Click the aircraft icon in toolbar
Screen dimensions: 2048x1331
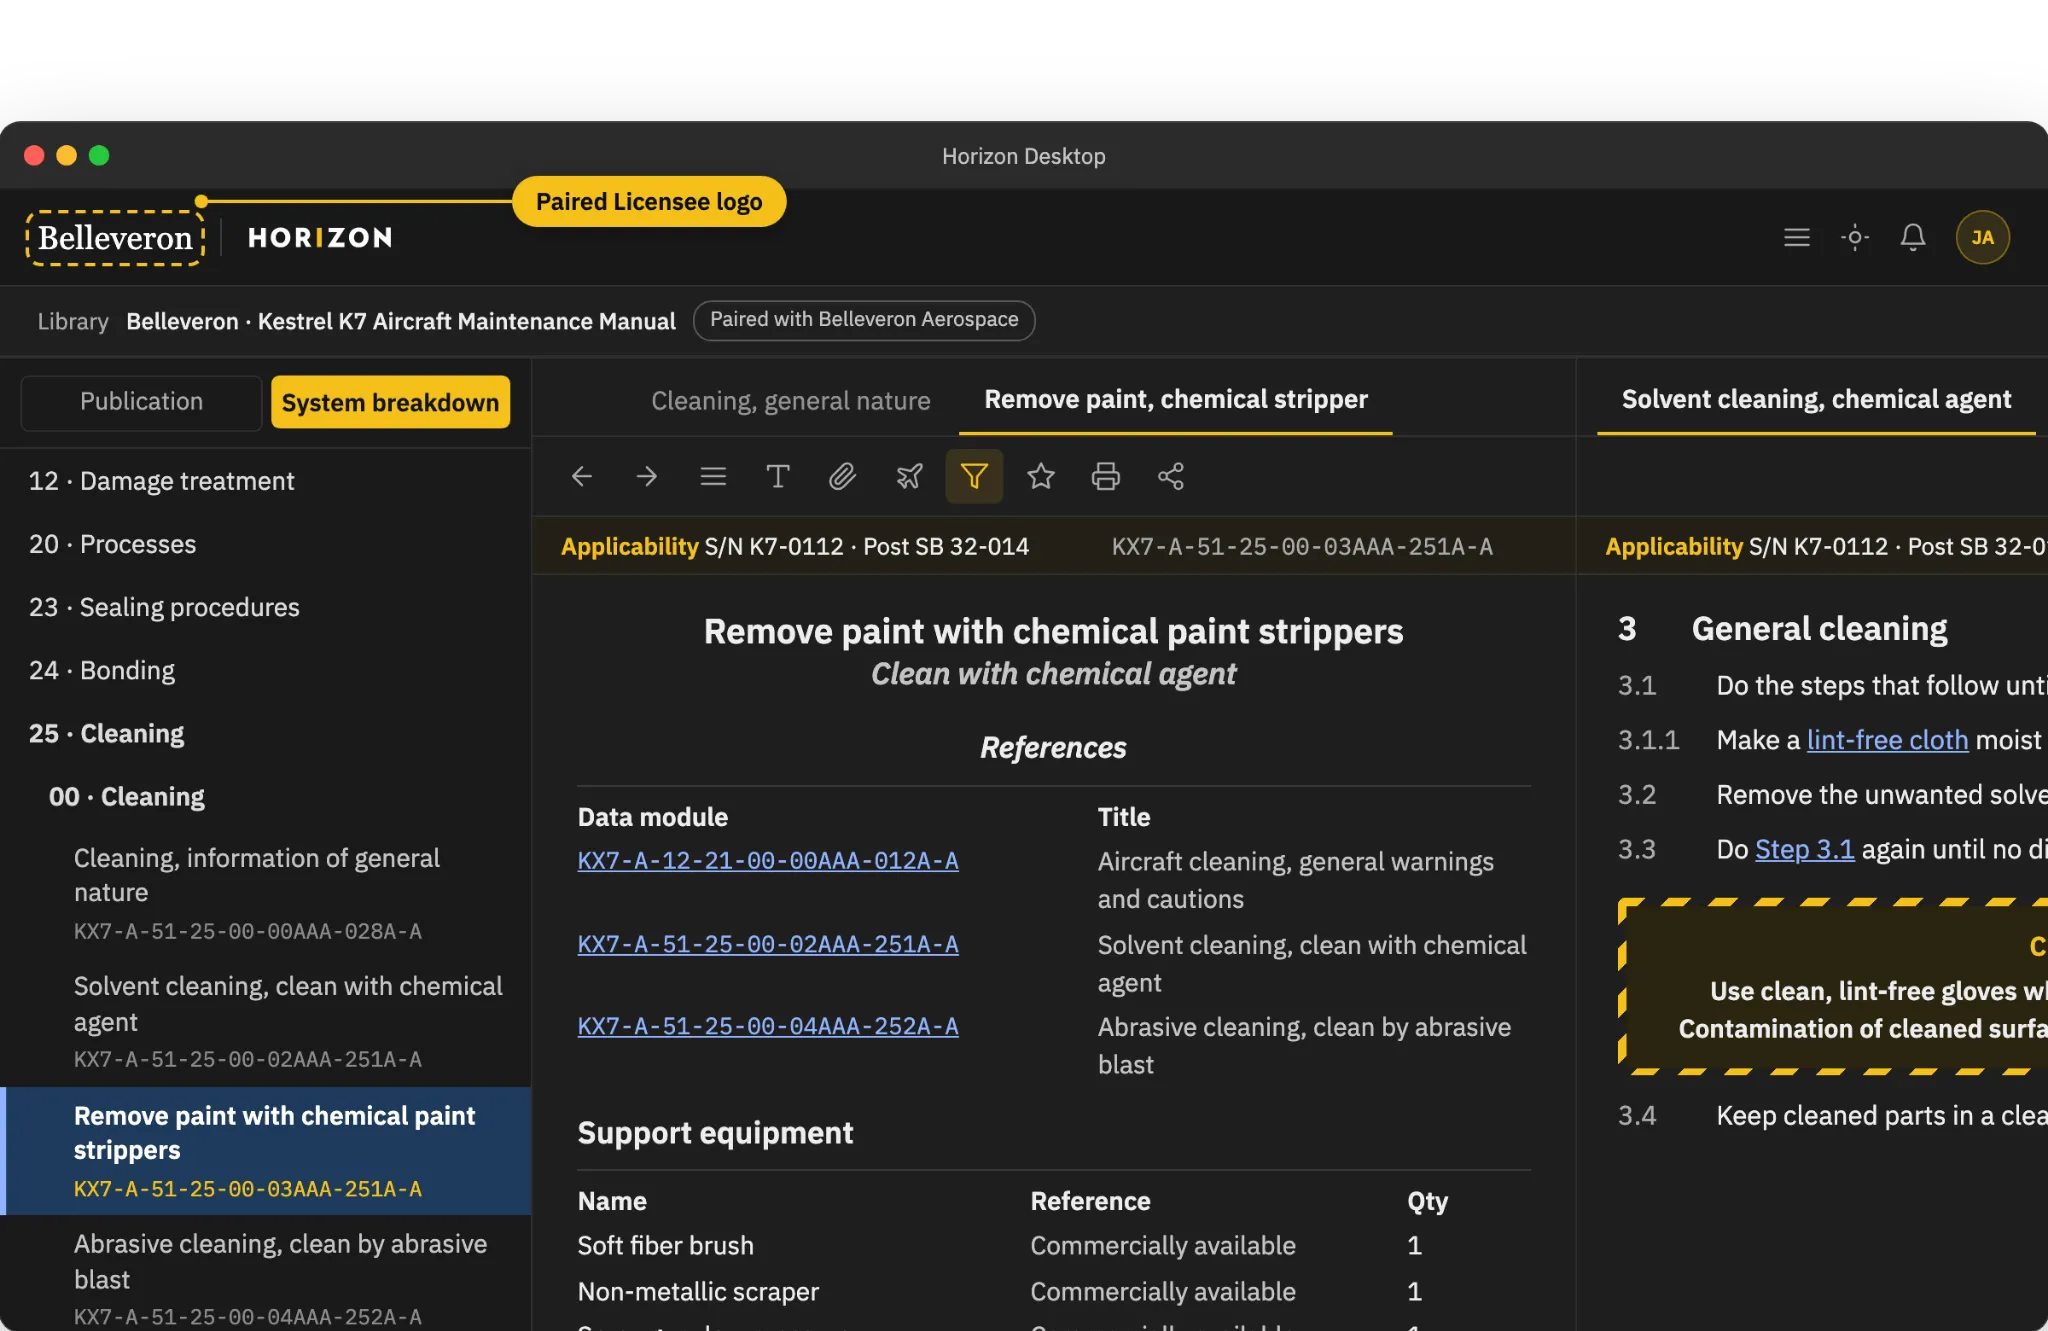[x=909, y=477]
